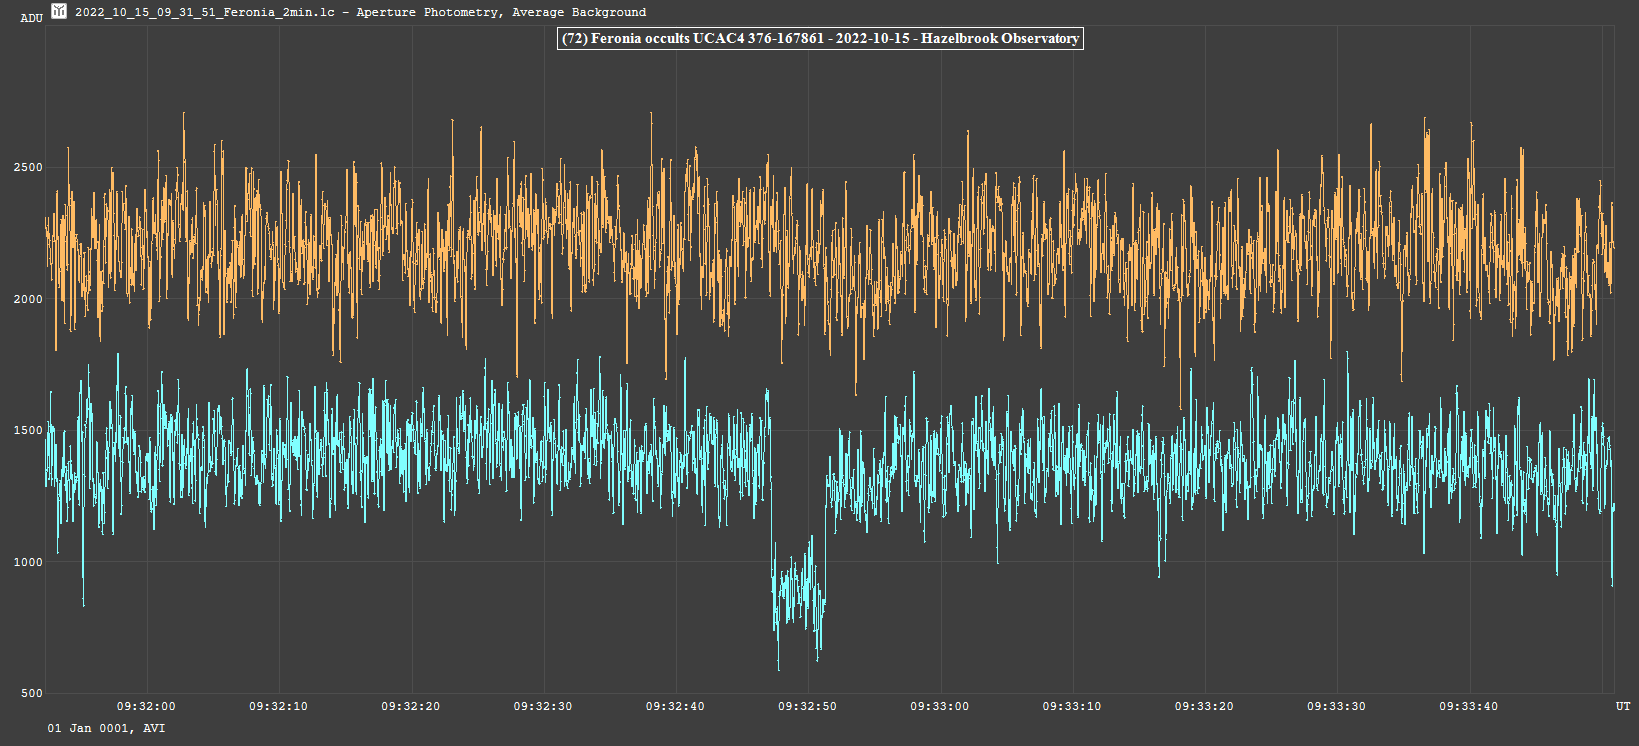This screenshot has height=746, width=1639.
Task: Click the 09:33:30 time label
Action: point(1337,706)
